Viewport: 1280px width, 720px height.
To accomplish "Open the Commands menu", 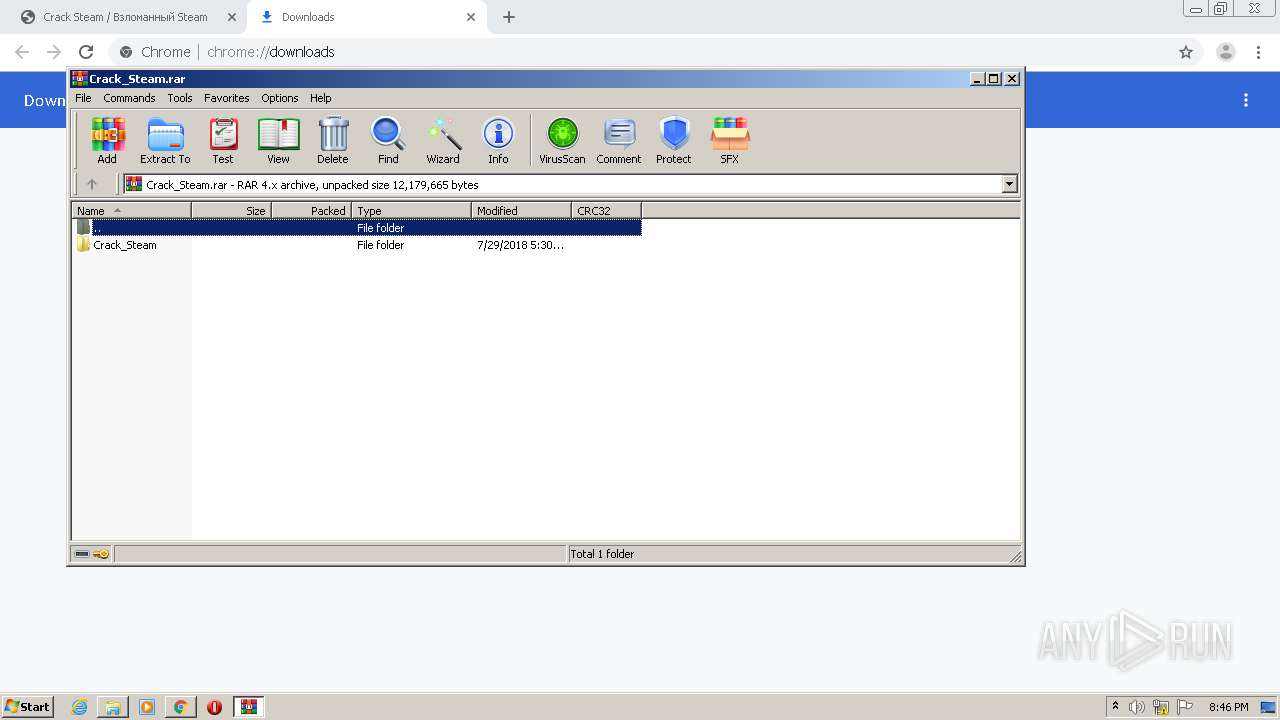I will (129, 98).
